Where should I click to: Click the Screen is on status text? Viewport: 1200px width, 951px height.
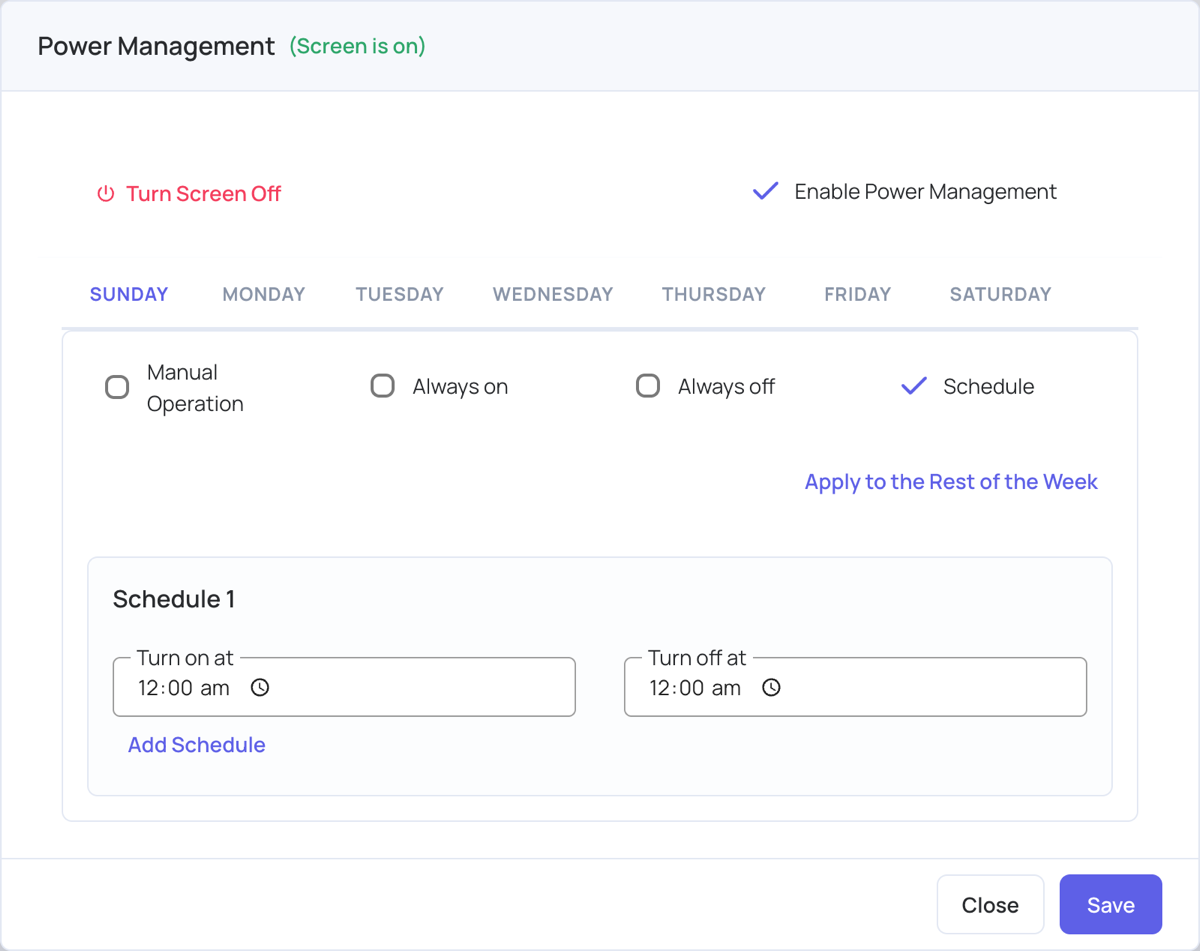tap(357, 46)
